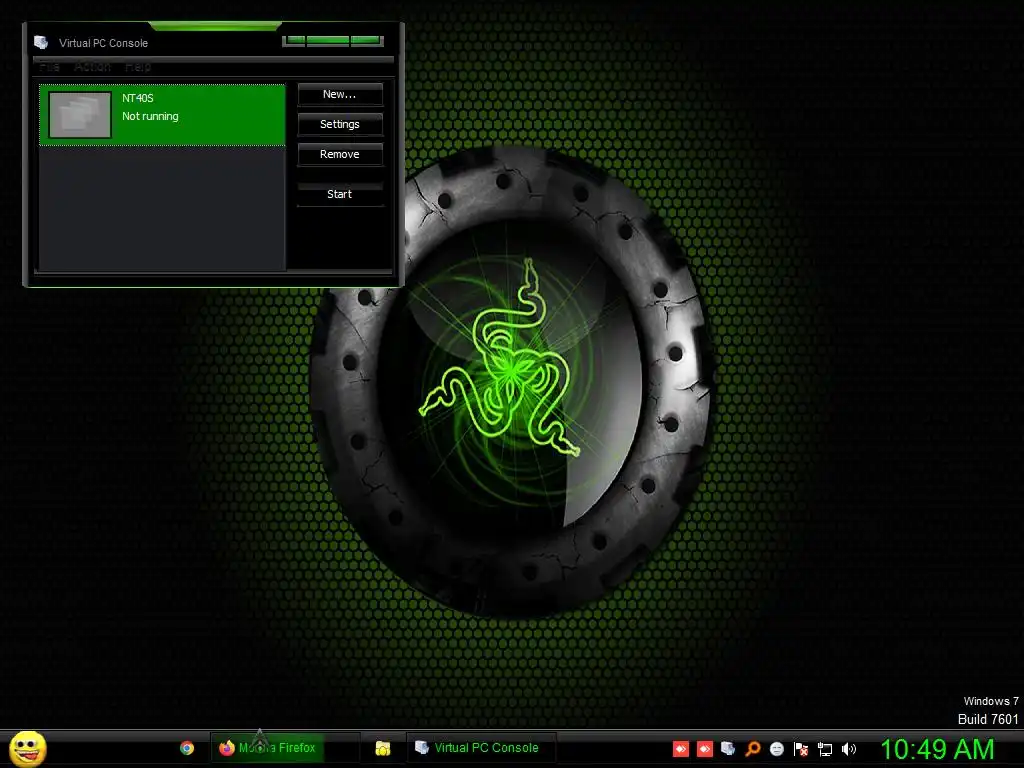Open the smiley face Start button

tap(27, 748)
